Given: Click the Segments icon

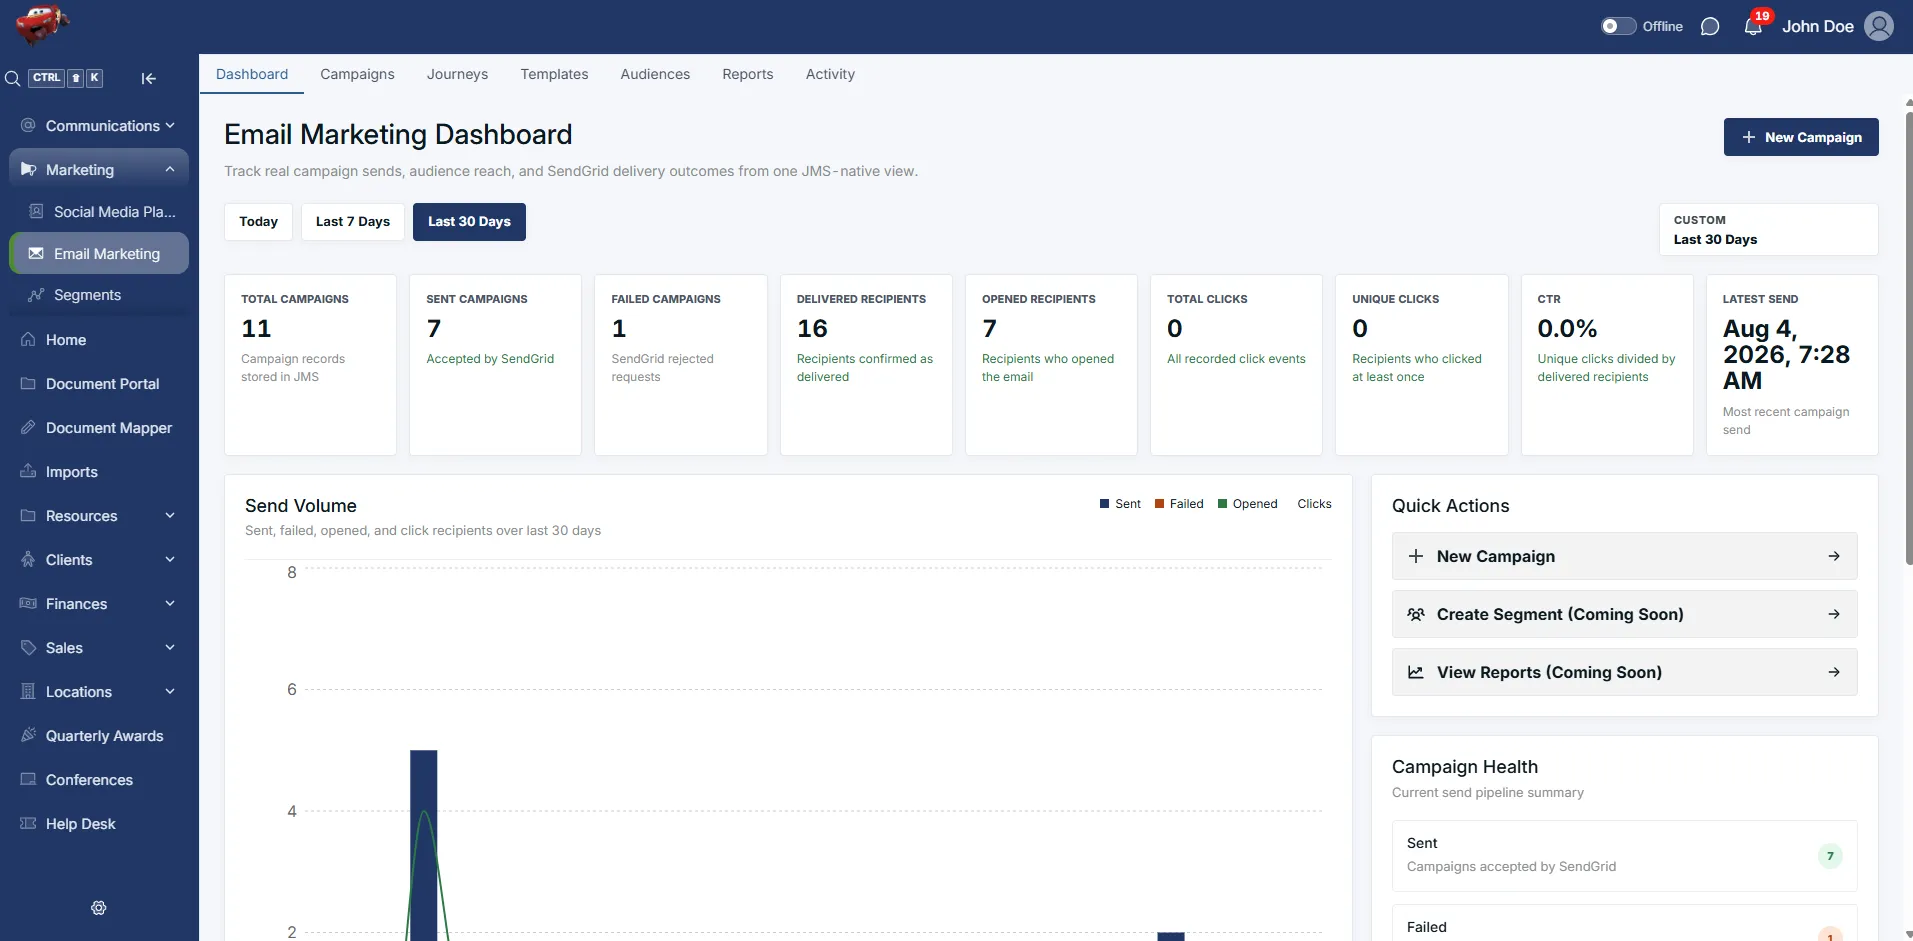Looking at the screenshot, I should 36,294.
